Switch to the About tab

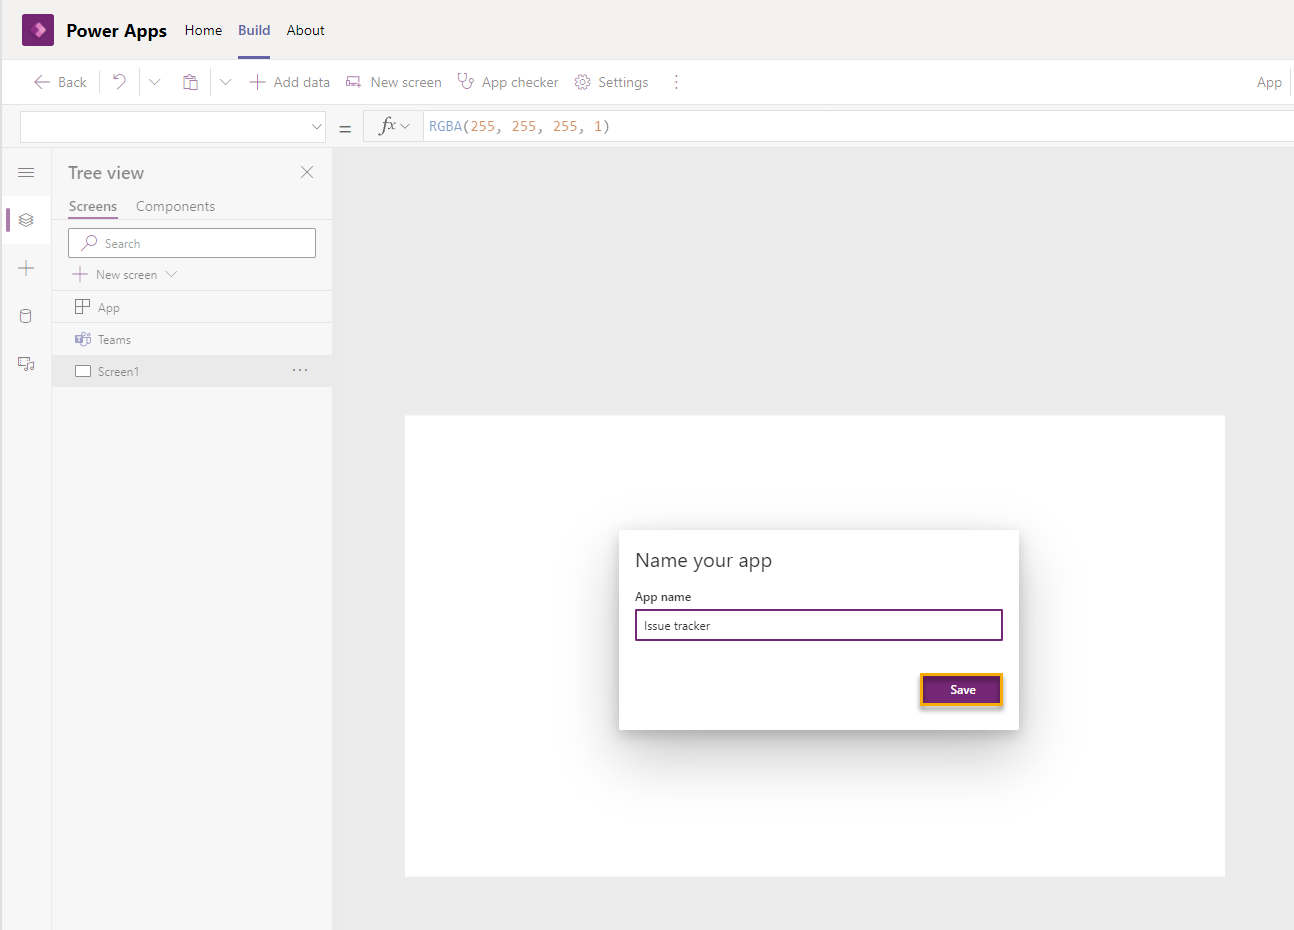[305, 30]
